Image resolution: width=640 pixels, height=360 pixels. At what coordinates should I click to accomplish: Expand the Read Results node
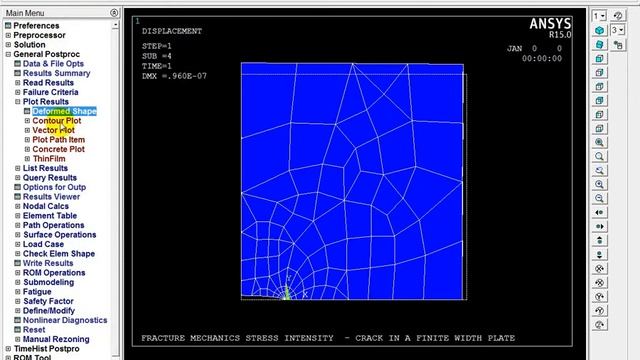[x=18, y=83]
